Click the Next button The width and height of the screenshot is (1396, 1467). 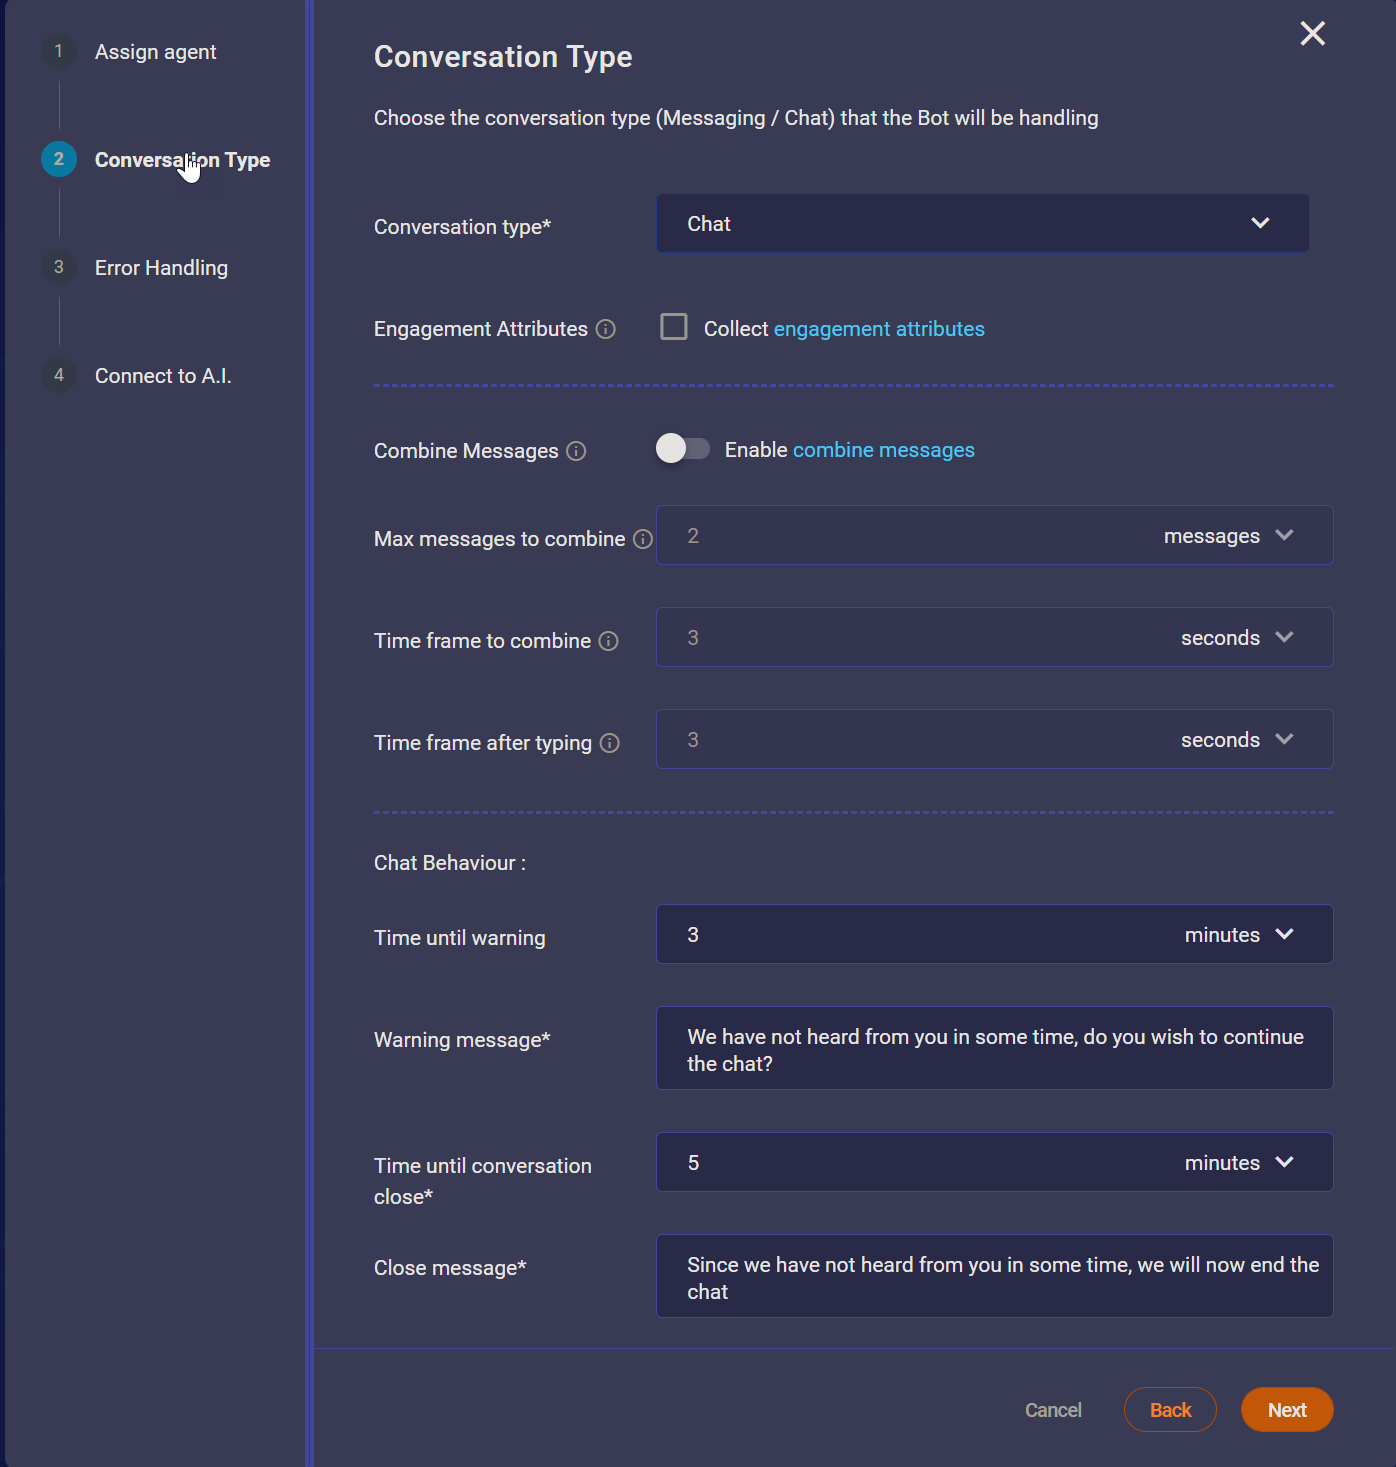click(1286, 1410)
